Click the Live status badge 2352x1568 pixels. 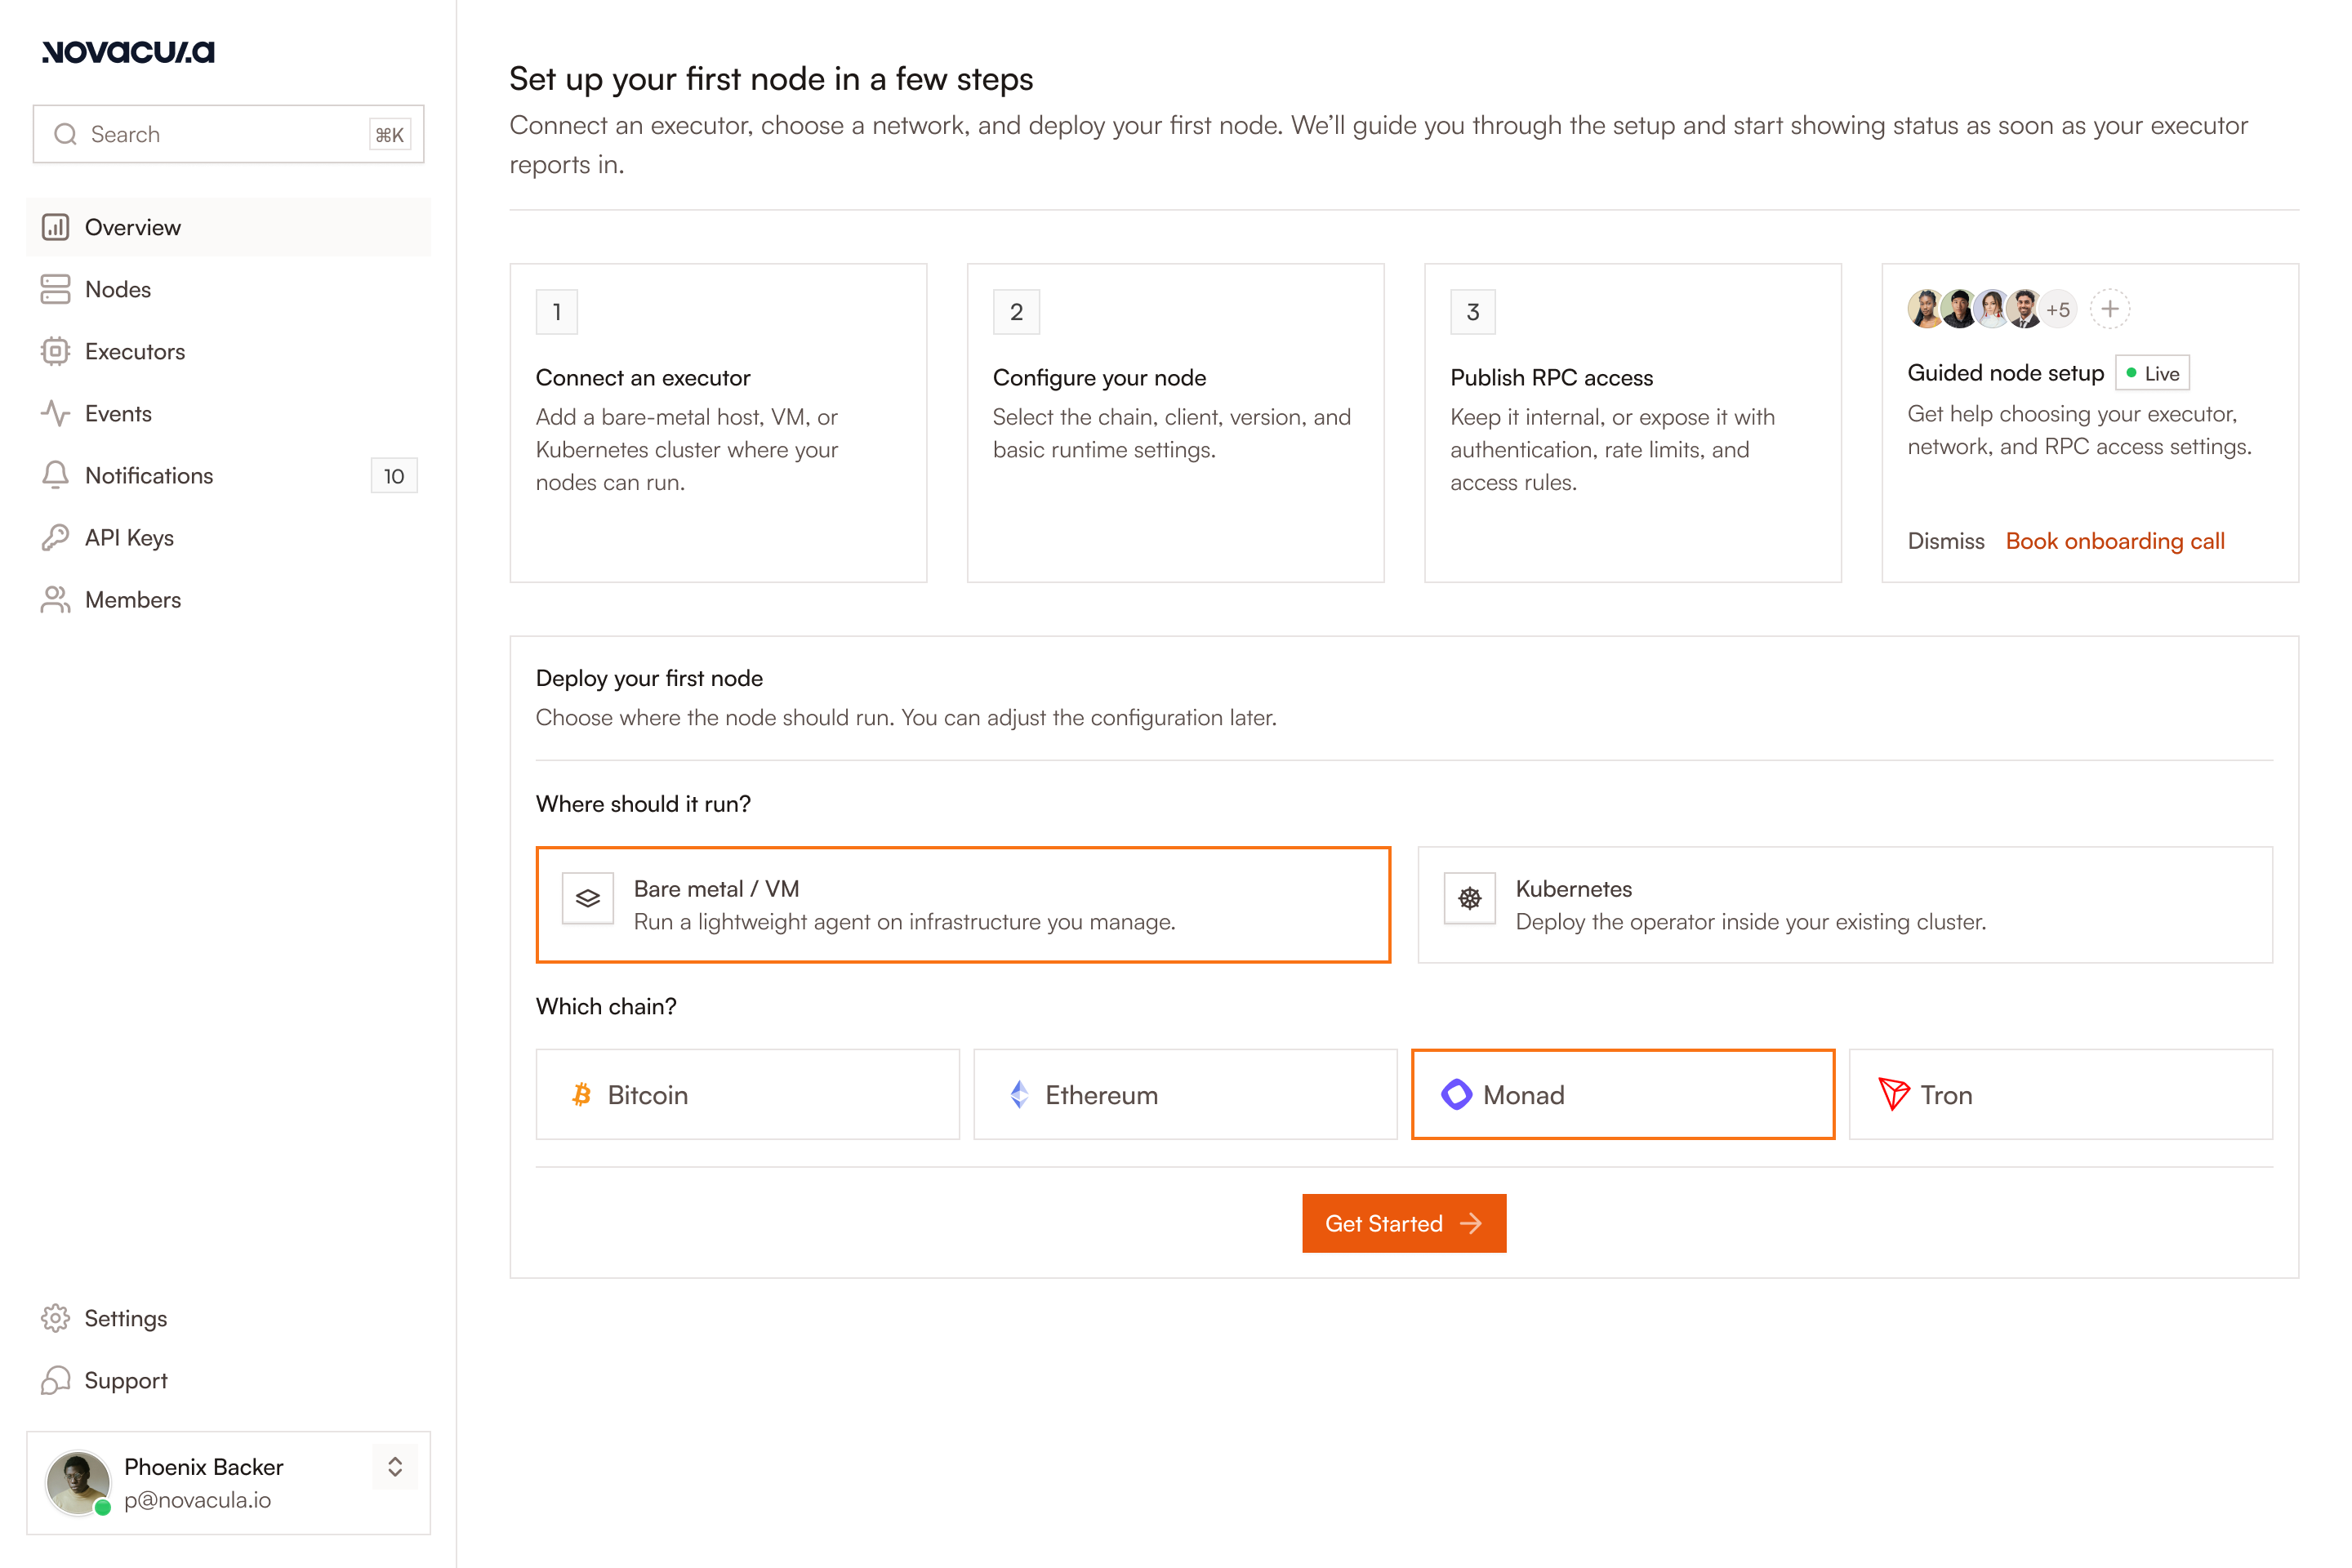[x=2152, y=373]
